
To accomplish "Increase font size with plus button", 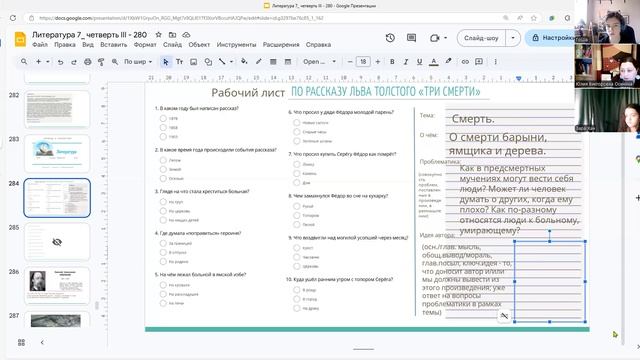I will point(378,62).
